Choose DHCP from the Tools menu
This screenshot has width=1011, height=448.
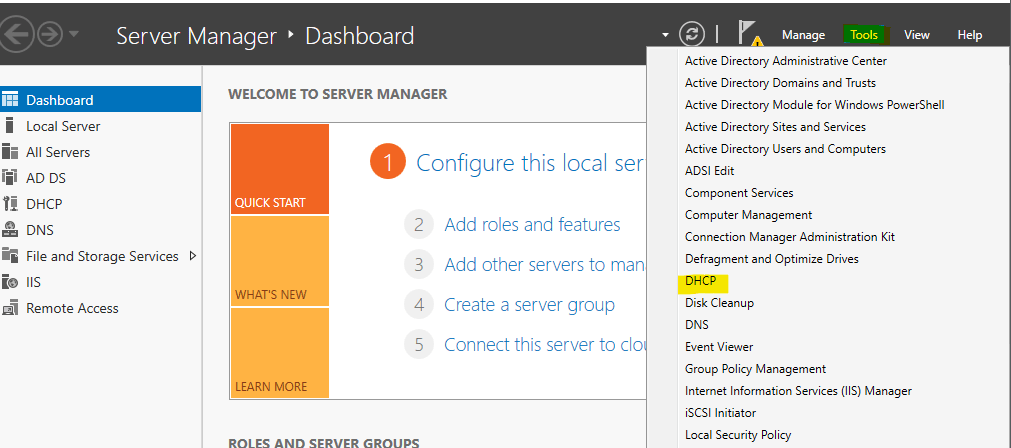[x=700, y=281]
